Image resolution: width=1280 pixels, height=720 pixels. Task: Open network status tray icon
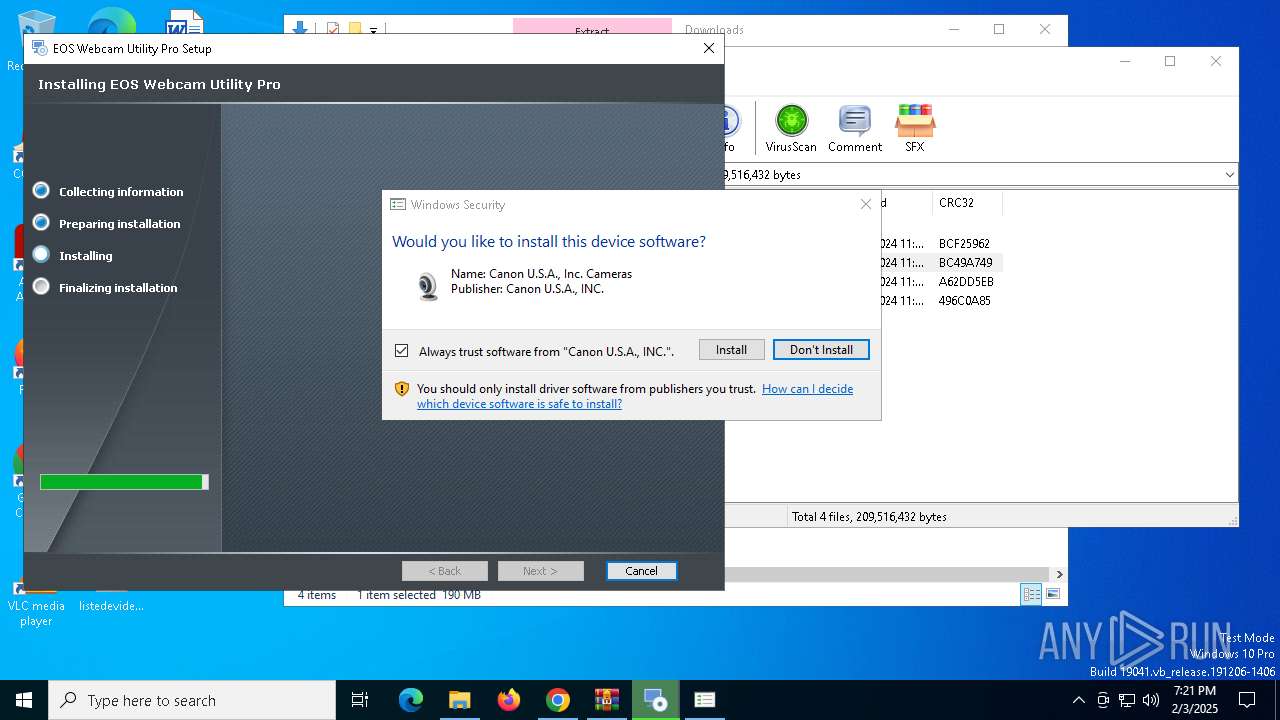1127,700
